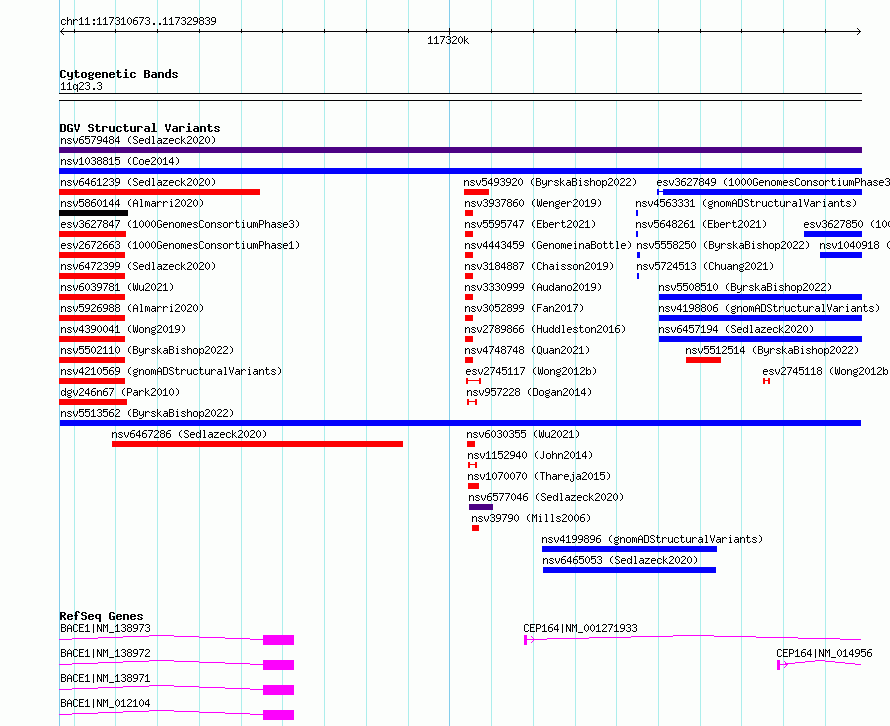Open esv2672663 (1000GenomesConsortiumPhase1) variant
Image resolution: width=890 pixels, height=726 pixels.
pos(180,245)
